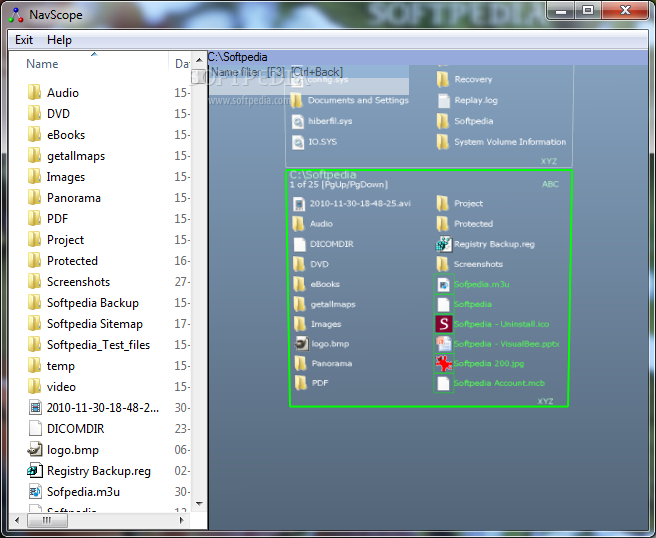Image resolution: width=656 pixels, height=538 pixels.
Task: Select logo.bmp in green panel
Action: pos(321,344)
